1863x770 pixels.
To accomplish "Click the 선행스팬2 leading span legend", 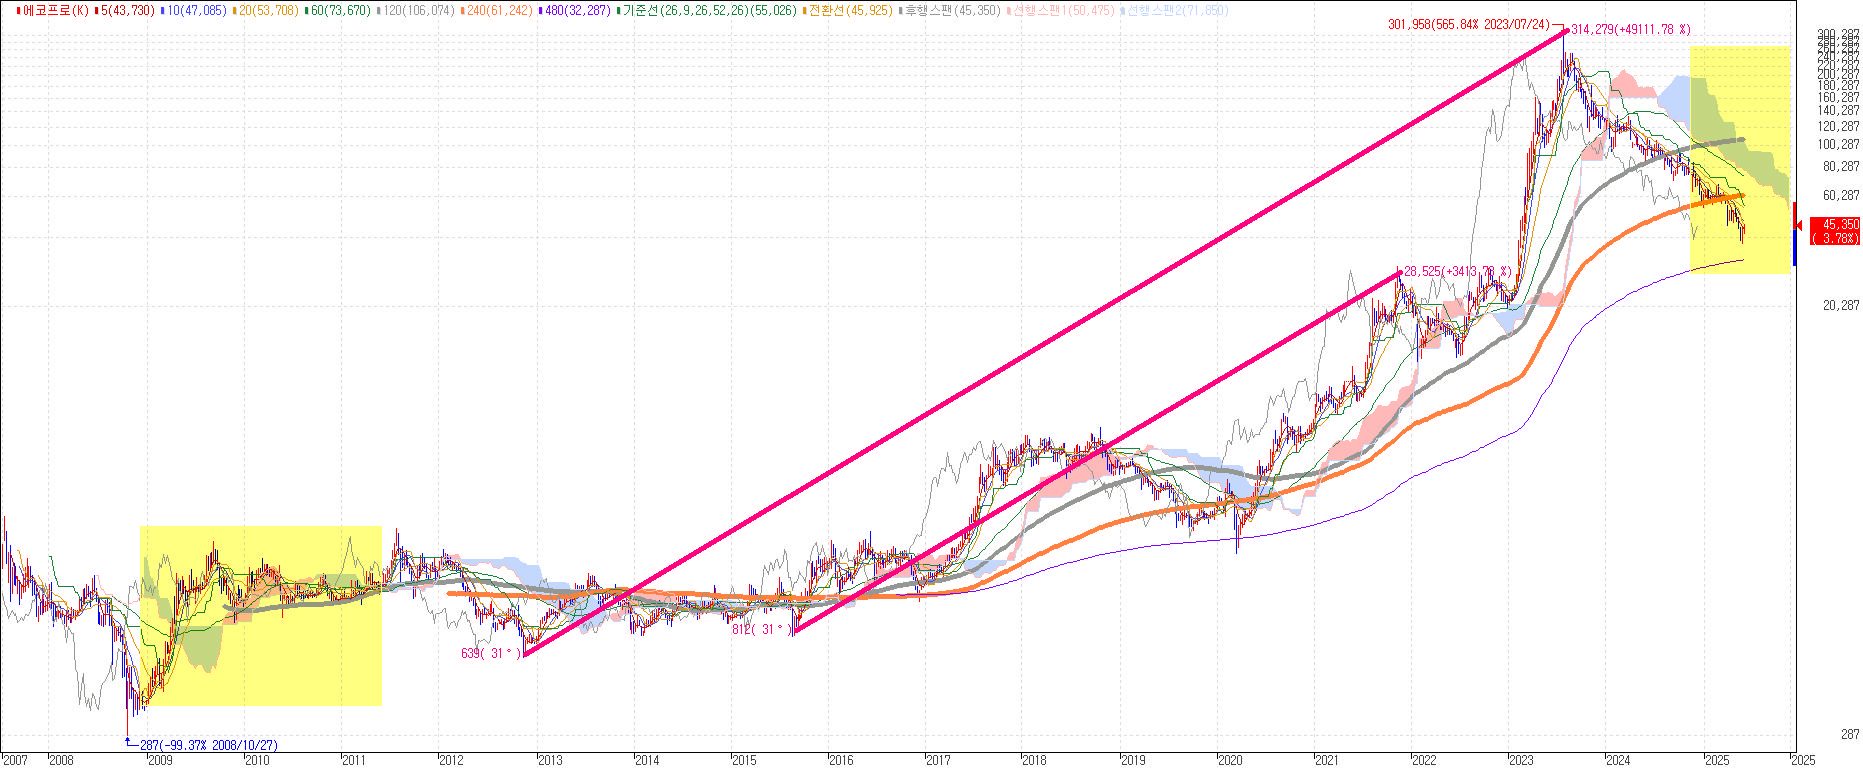I will 1176,10.
